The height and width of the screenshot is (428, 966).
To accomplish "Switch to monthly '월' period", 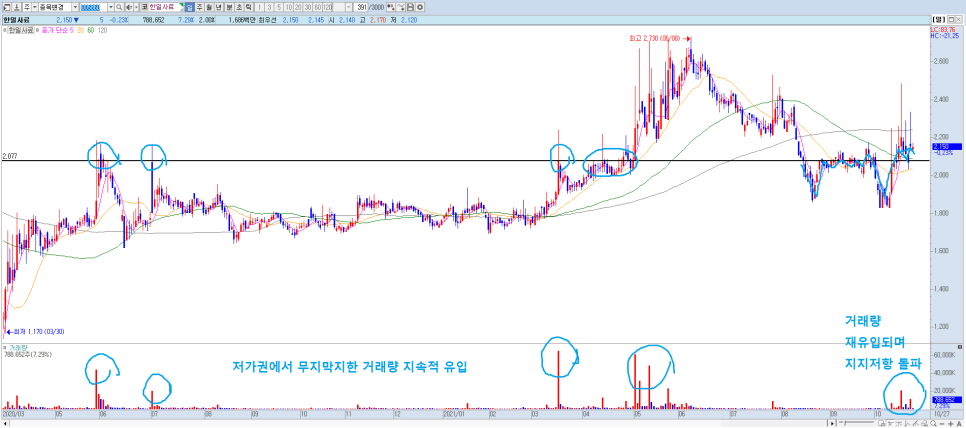I will pyautogui.click(x=209, y=7).
